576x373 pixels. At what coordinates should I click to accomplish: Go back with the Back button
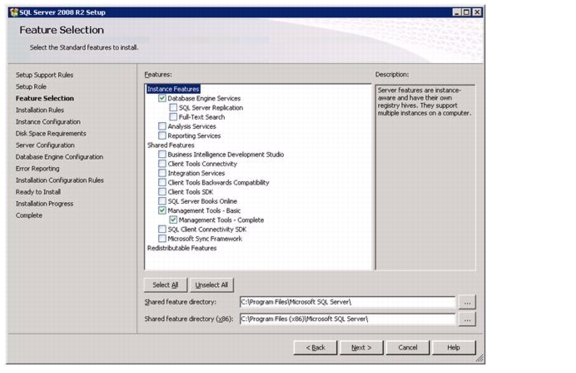[x=315, y=348]
